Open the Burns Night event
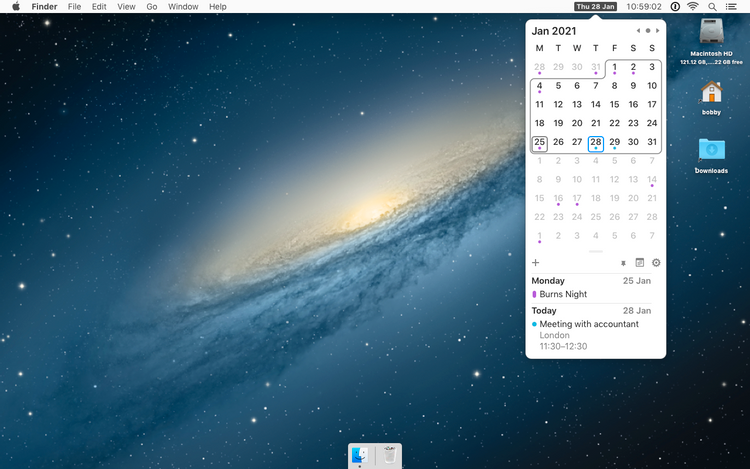The width and height of the screenshot is (750, 469). (562, 294)
